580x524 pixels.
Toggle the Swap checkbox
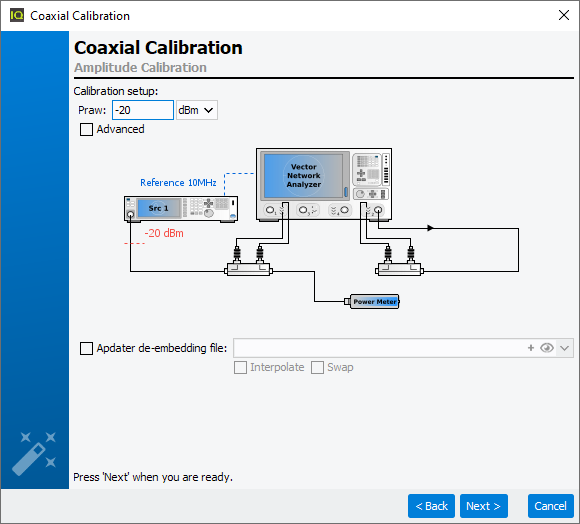317,368
